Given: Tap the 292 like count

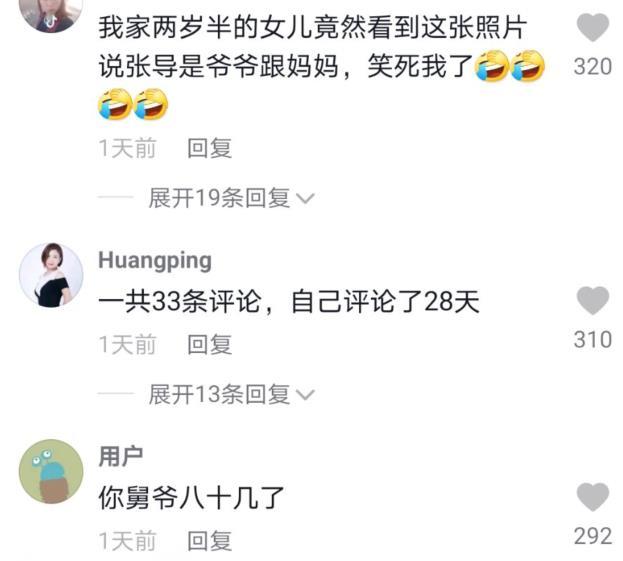Looking at the screenshot, I should pyautogui.click(x=592, y=536).
